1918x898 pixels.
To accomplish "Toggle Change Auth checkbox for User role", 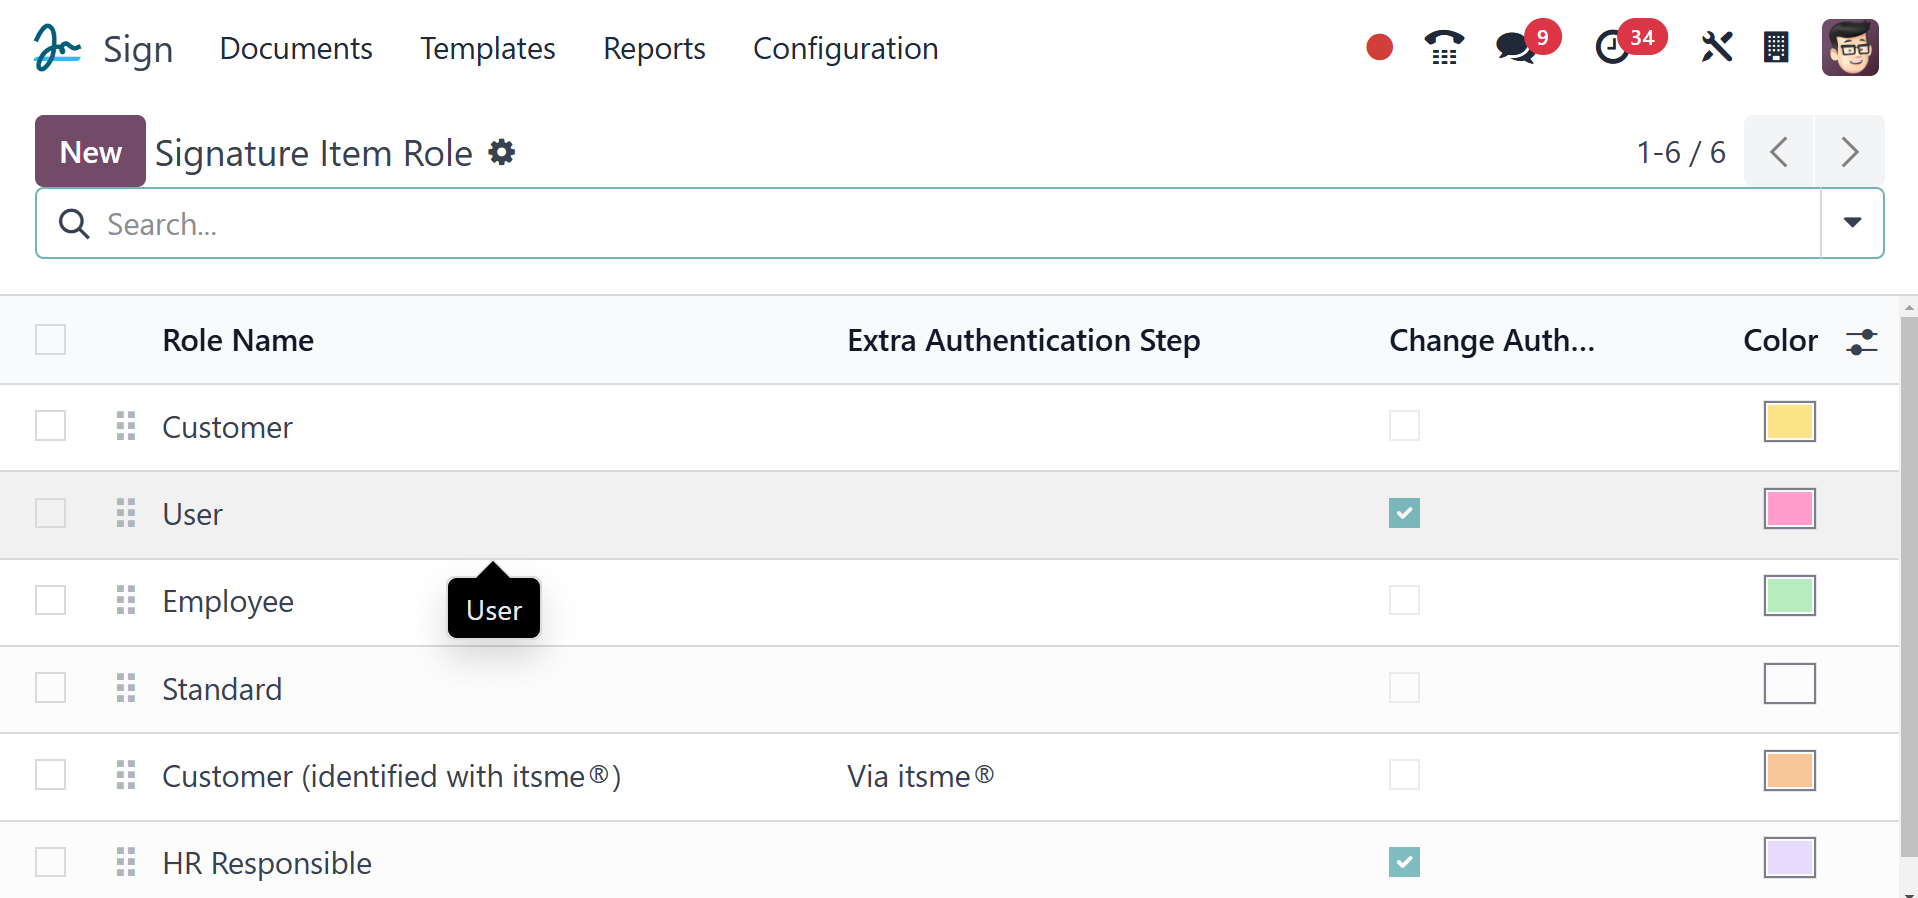I will [1404, 513].
